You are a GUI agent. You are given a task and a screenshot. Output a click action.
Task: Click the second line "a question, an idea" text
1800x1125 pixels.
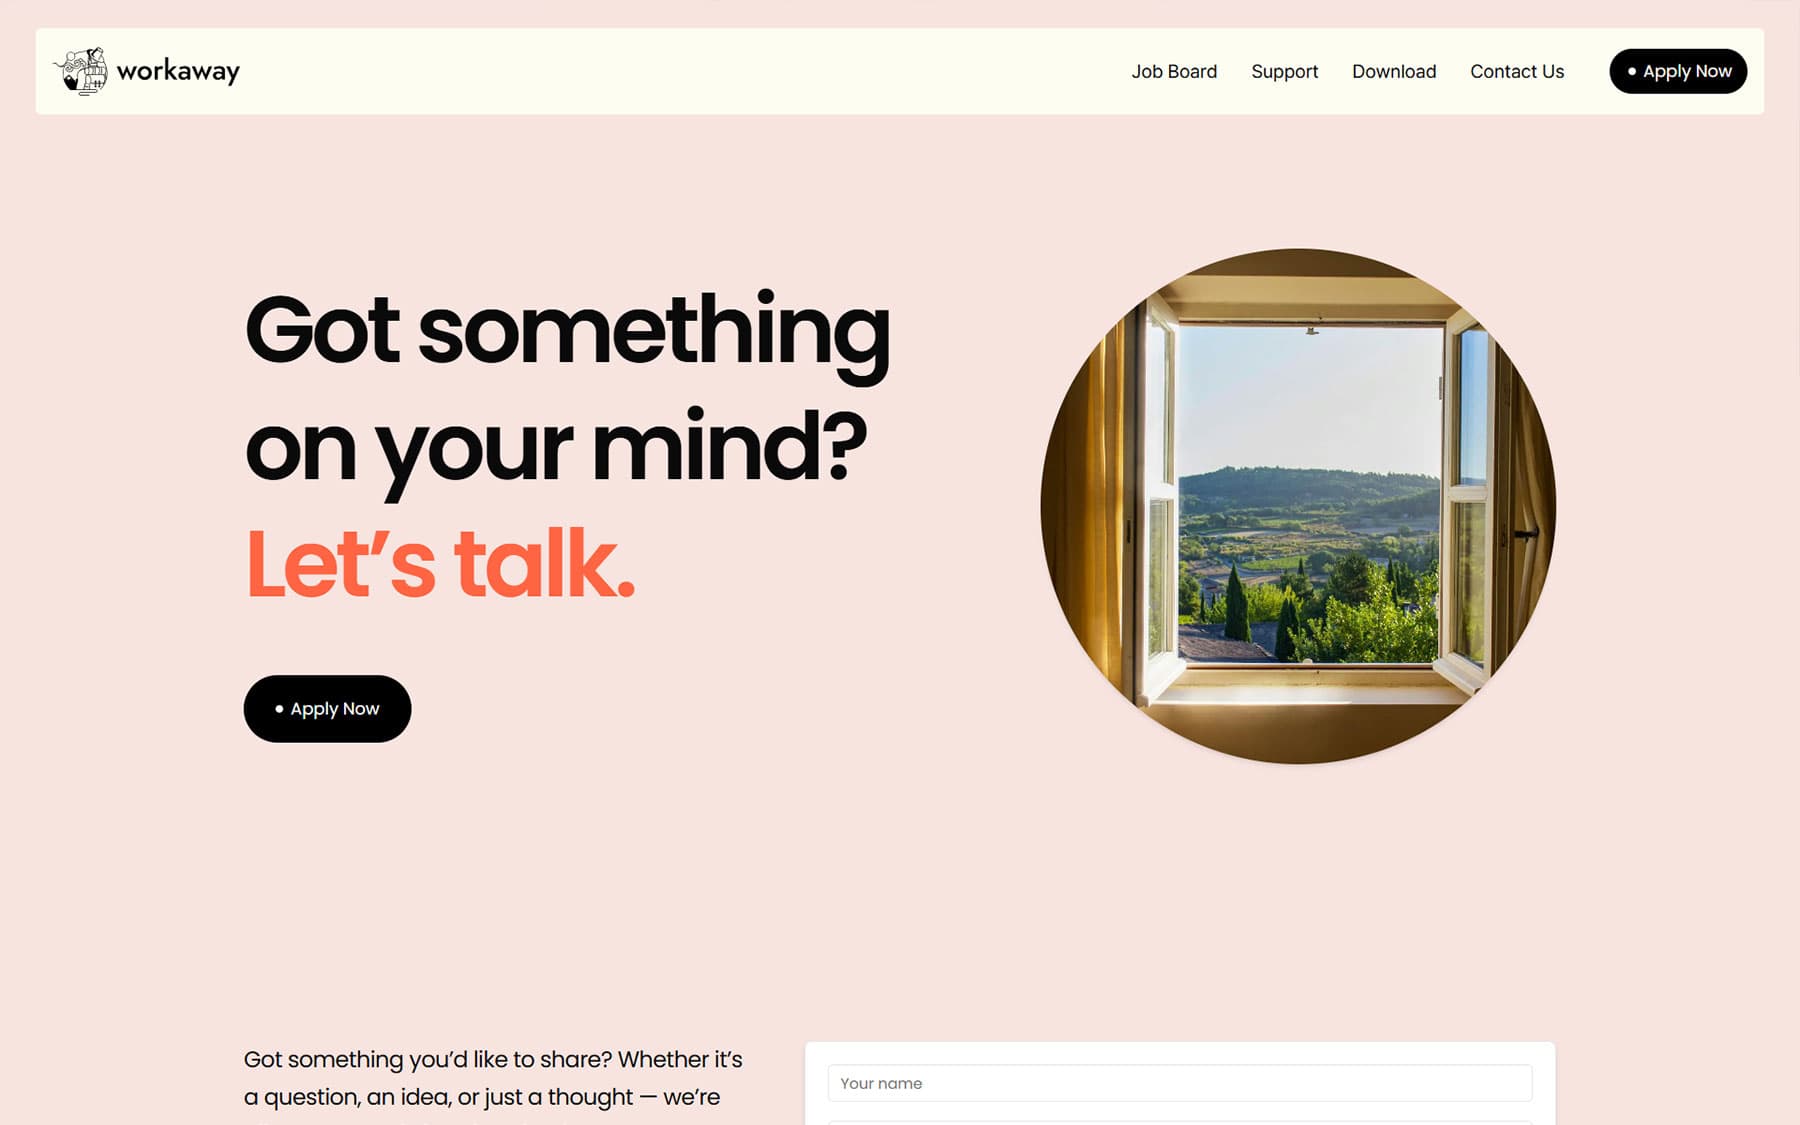point(482,1097)
